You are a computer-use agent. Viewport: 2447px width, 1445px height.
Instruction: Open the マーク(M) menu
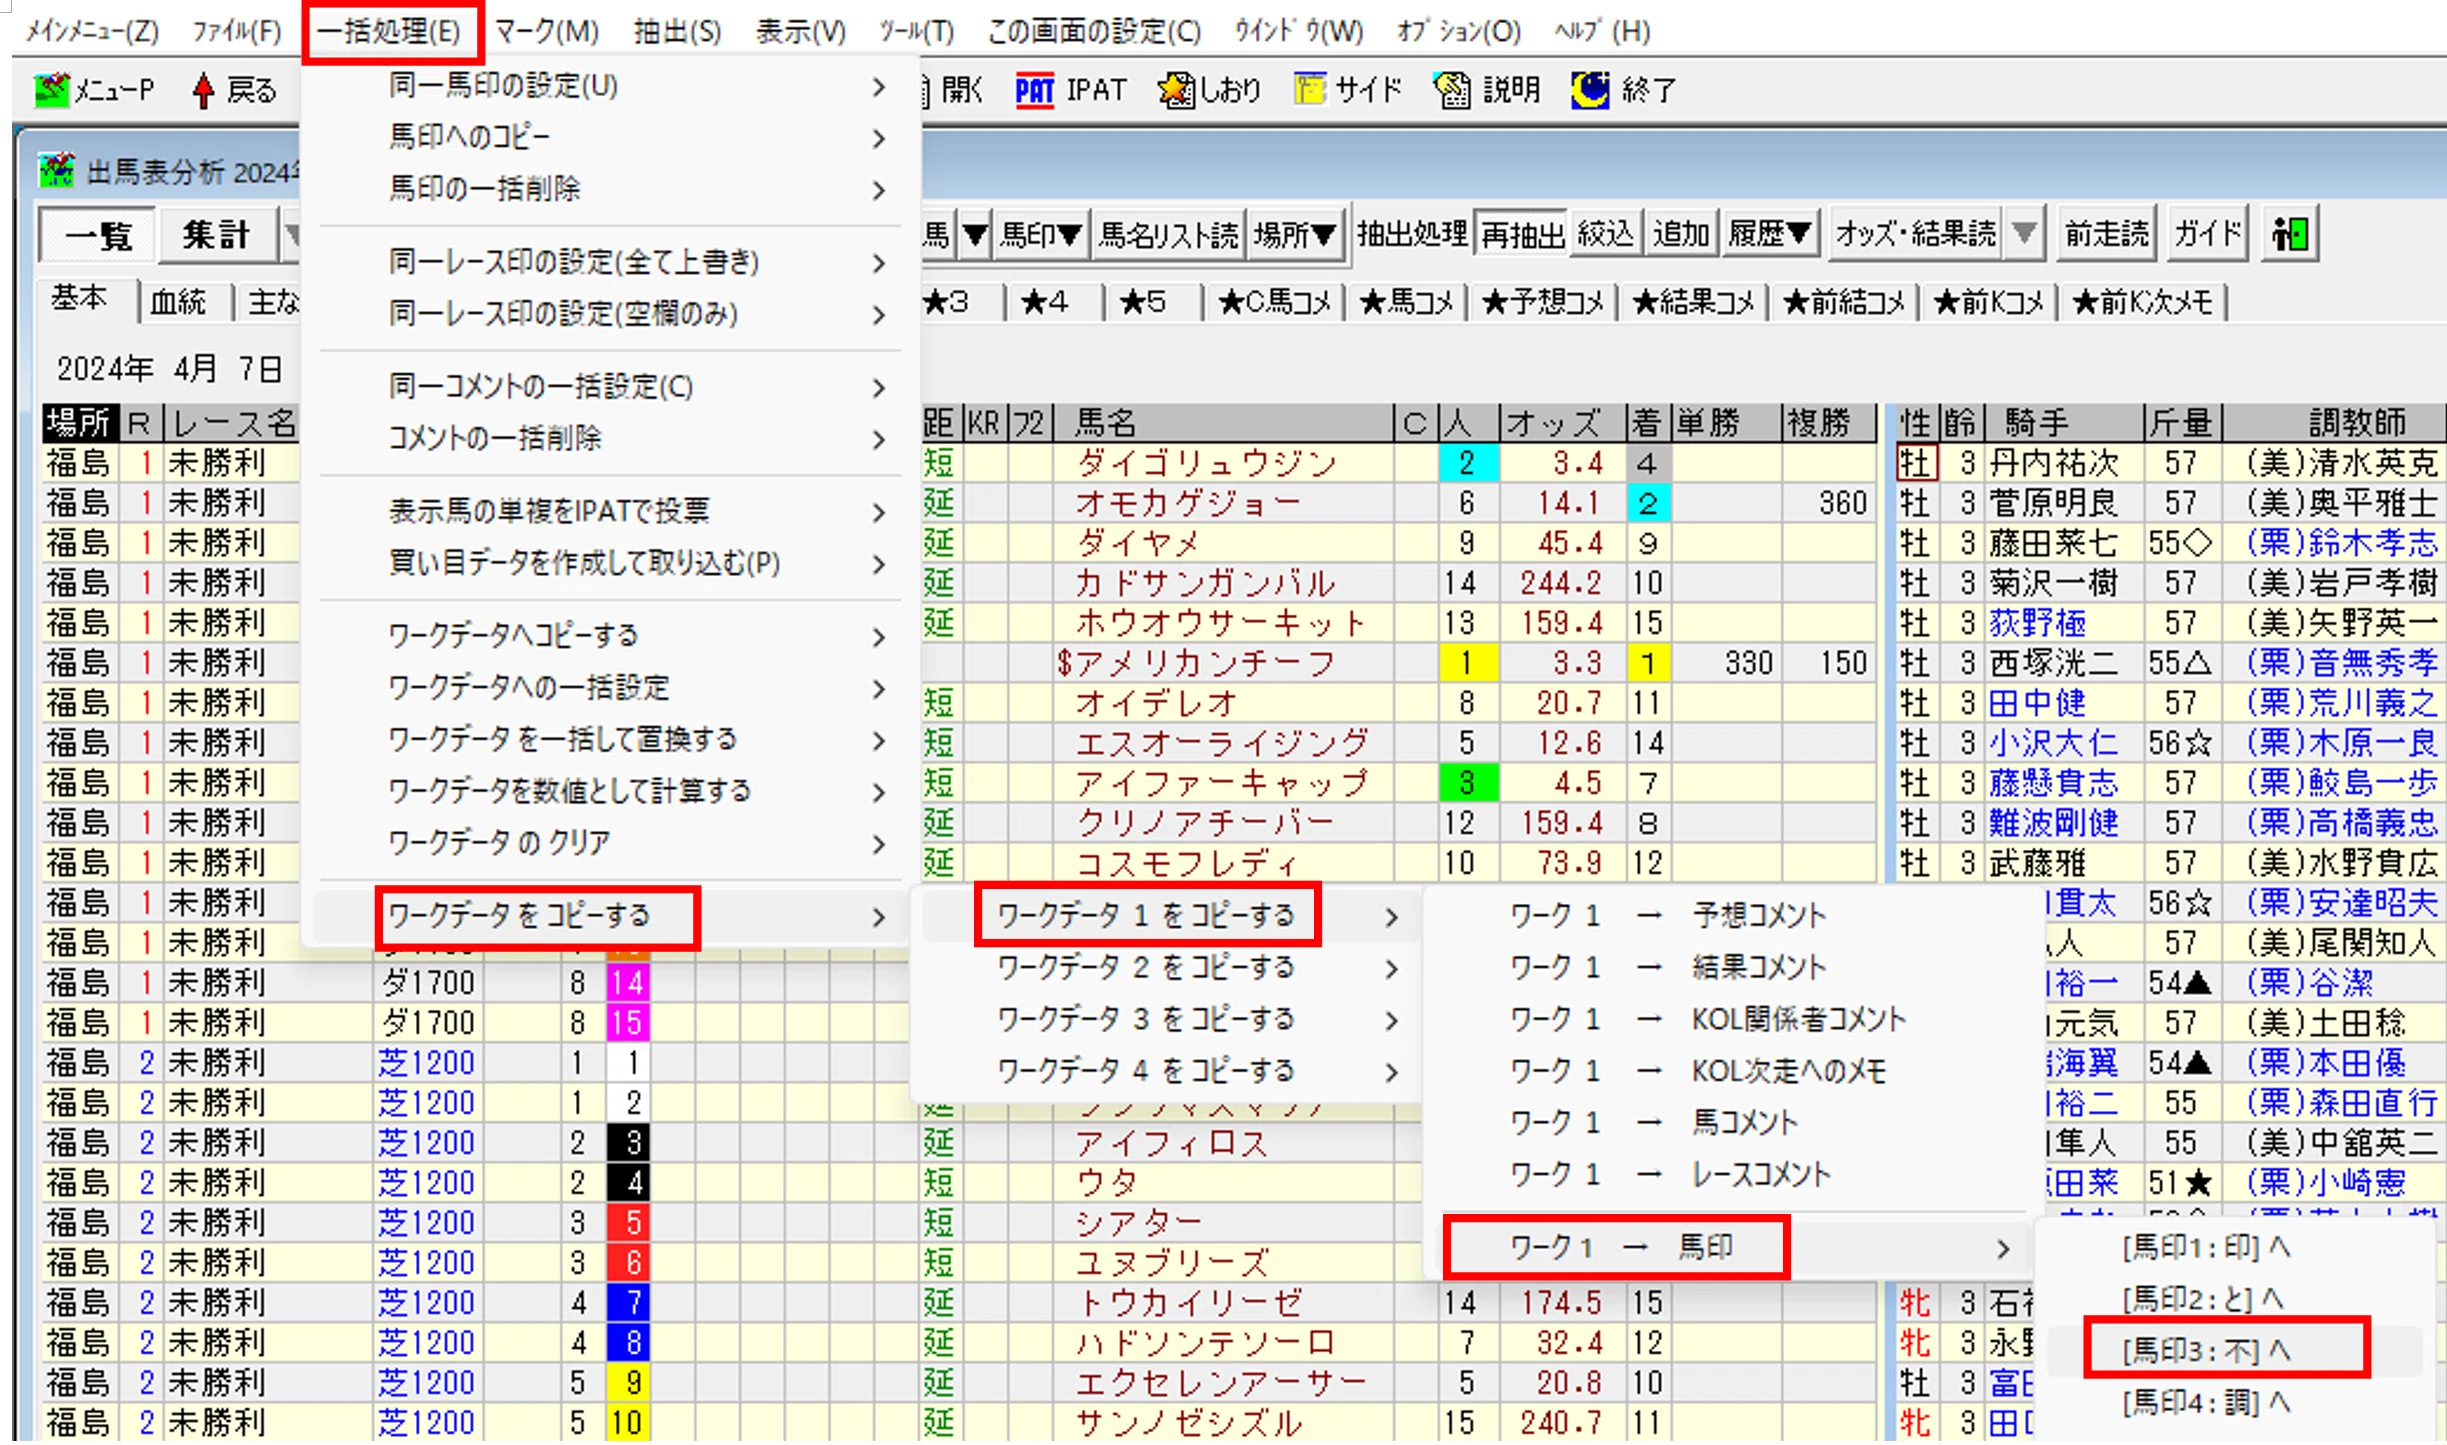point(546,31)
